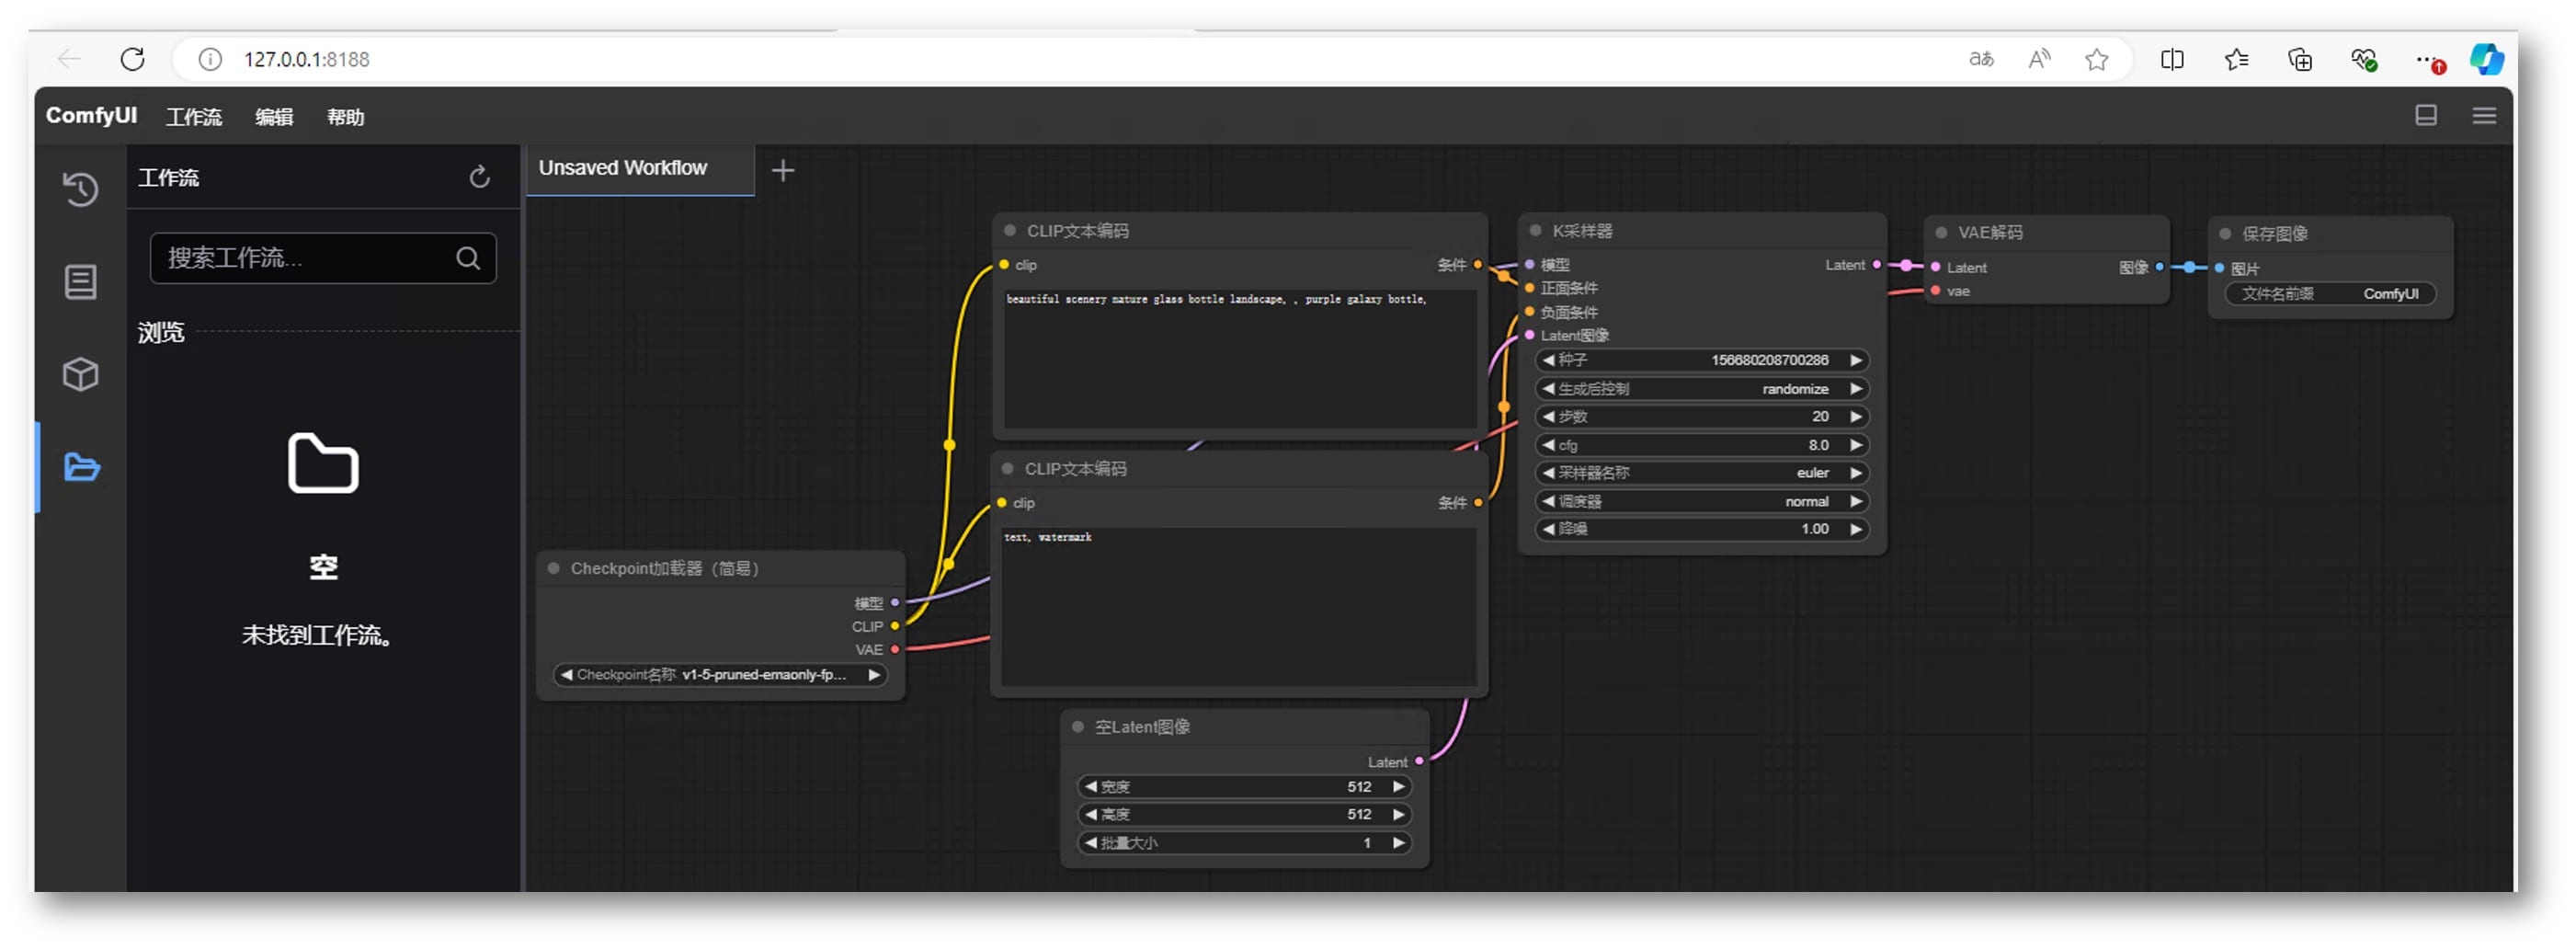Open the 编辑 menu
The height and width of the screenshot is (949, 2576).
click(274, 116)
